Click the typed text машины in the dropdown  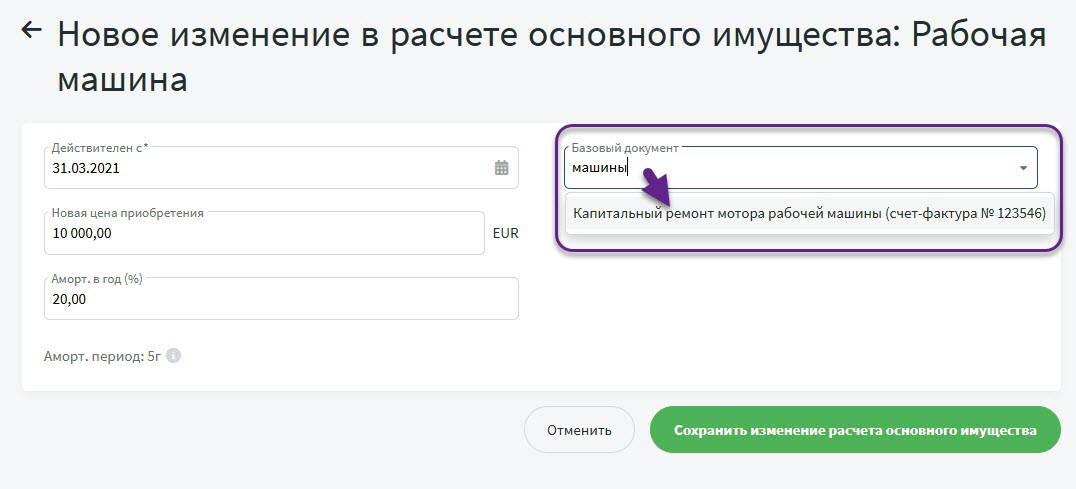coord(598,169)
